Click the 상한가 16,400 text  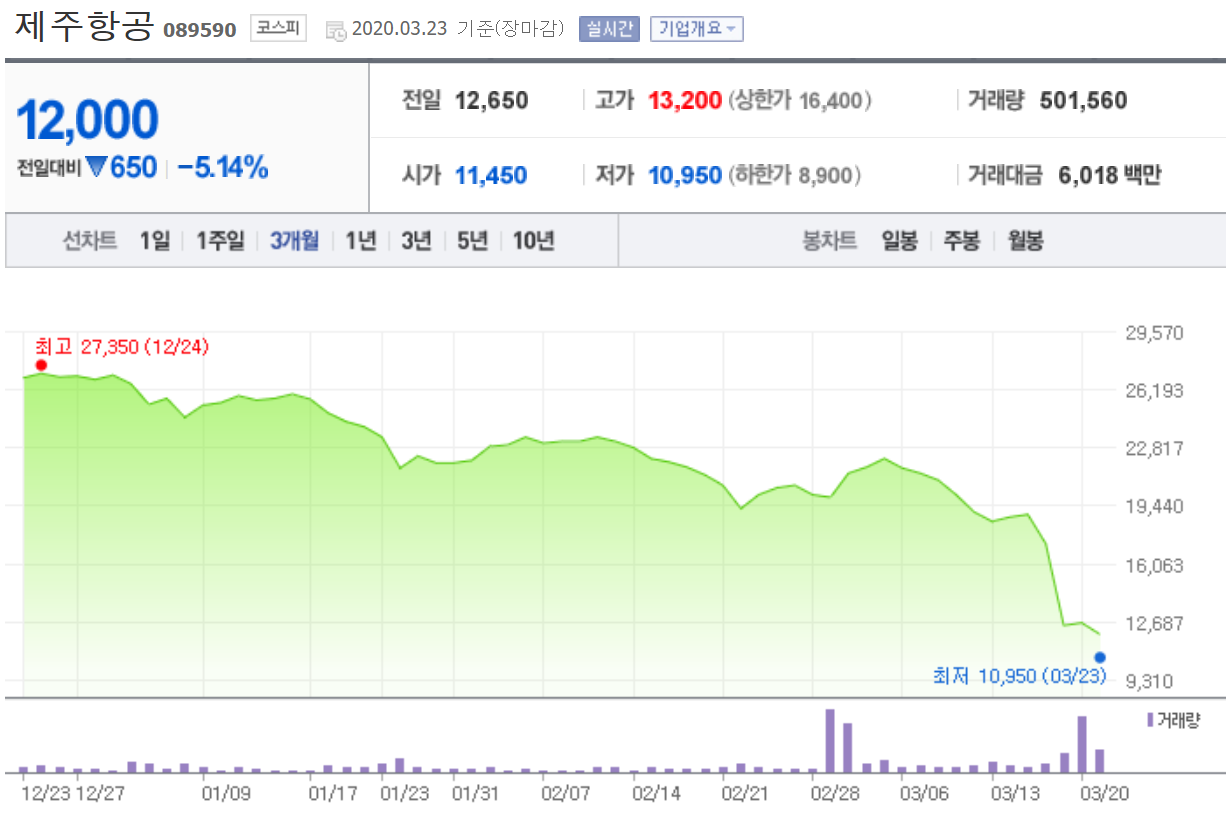click(x=800, y=100)
